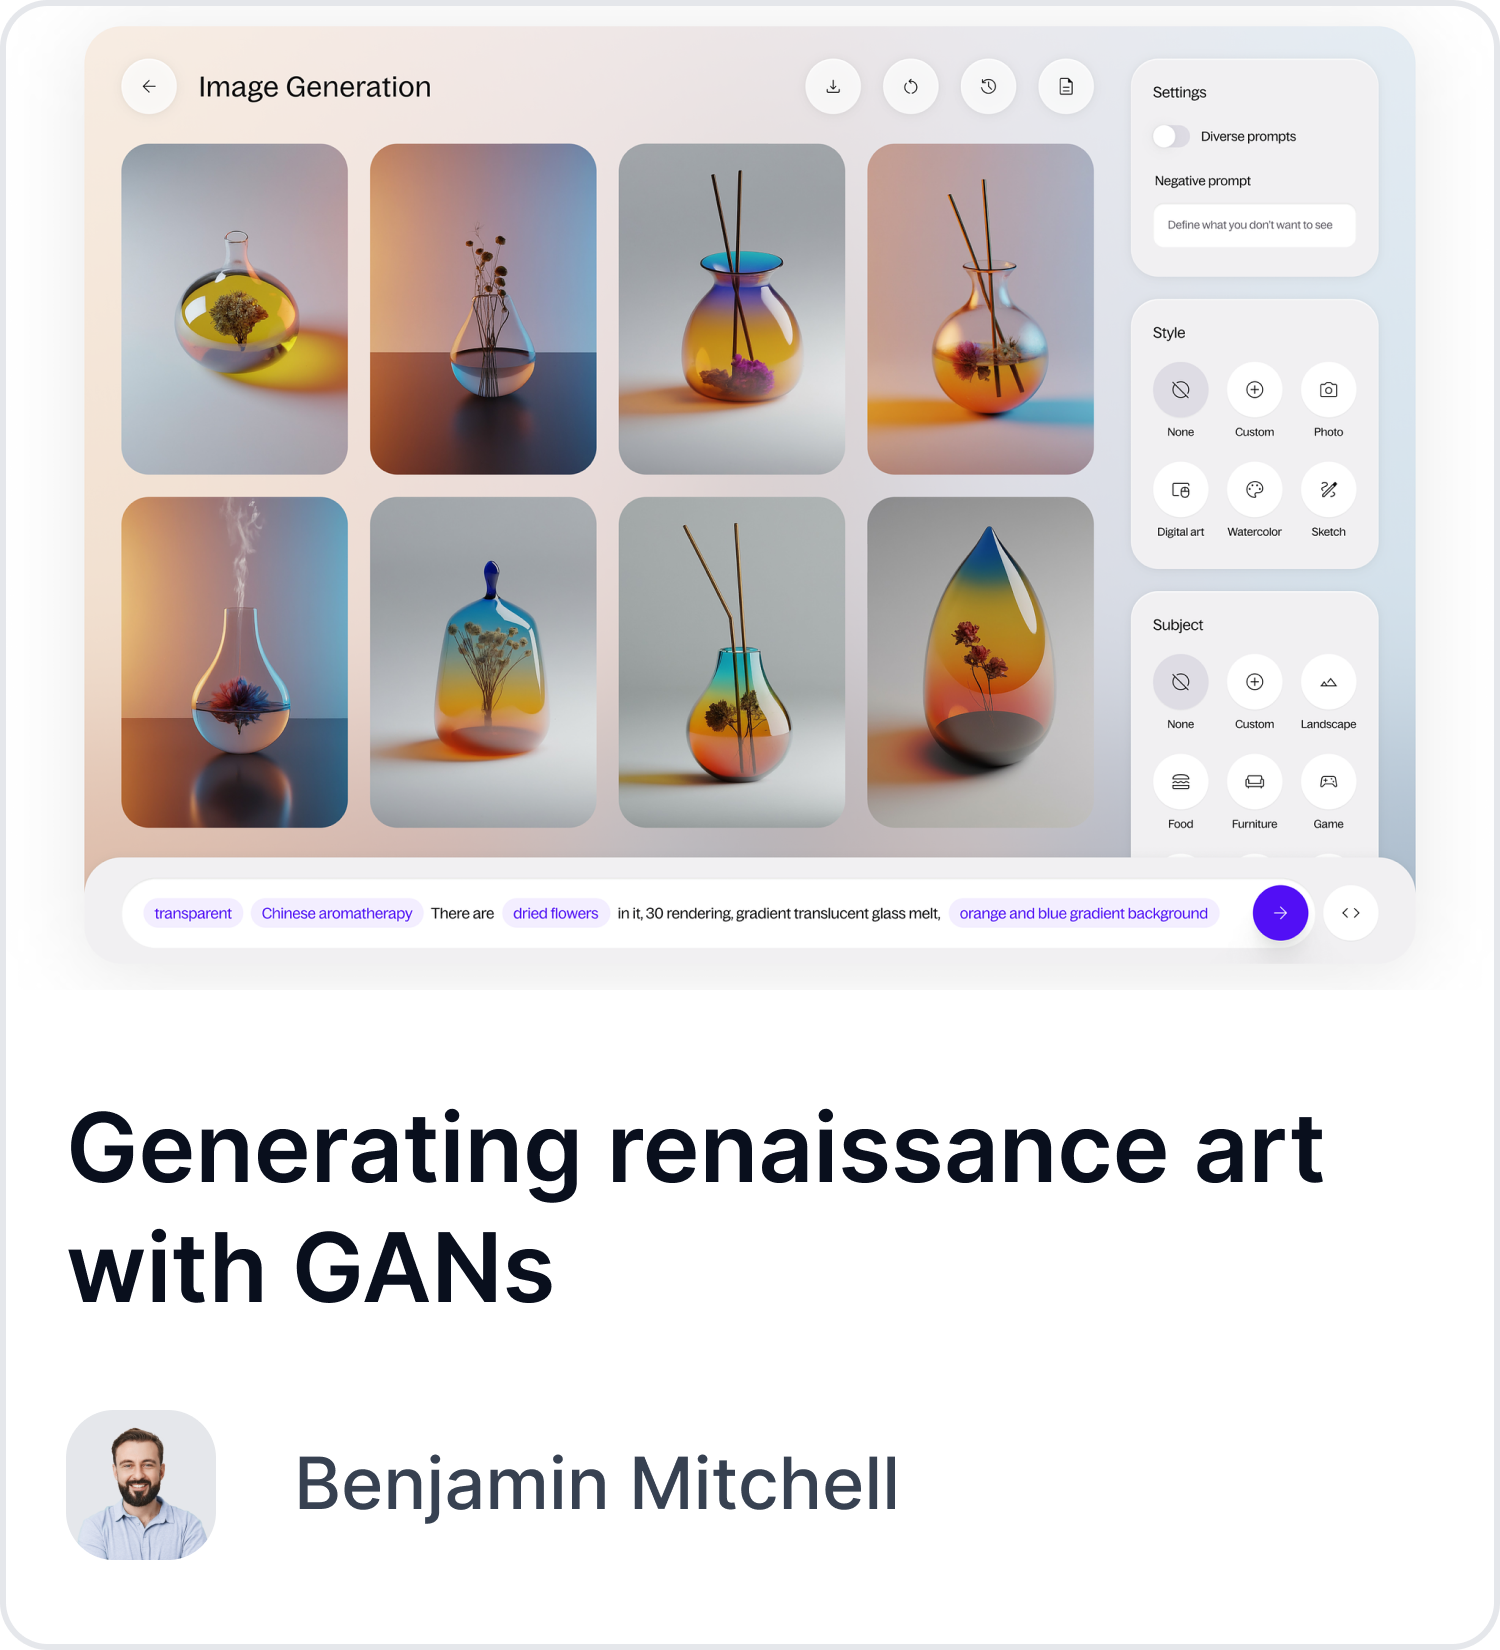Click the back arrow button
Viewport: 1500px width, 1650px height.
[x=149, y=87]
